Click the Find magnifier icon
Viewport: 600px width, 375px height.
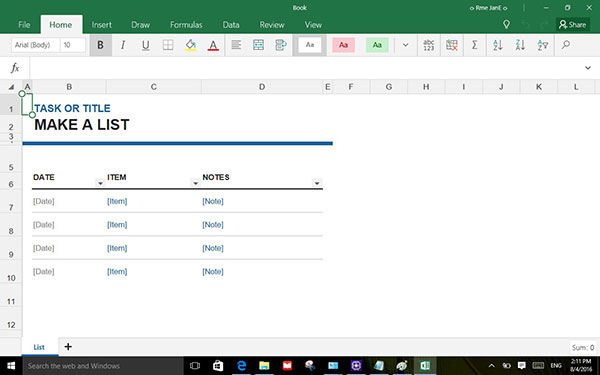566,45
